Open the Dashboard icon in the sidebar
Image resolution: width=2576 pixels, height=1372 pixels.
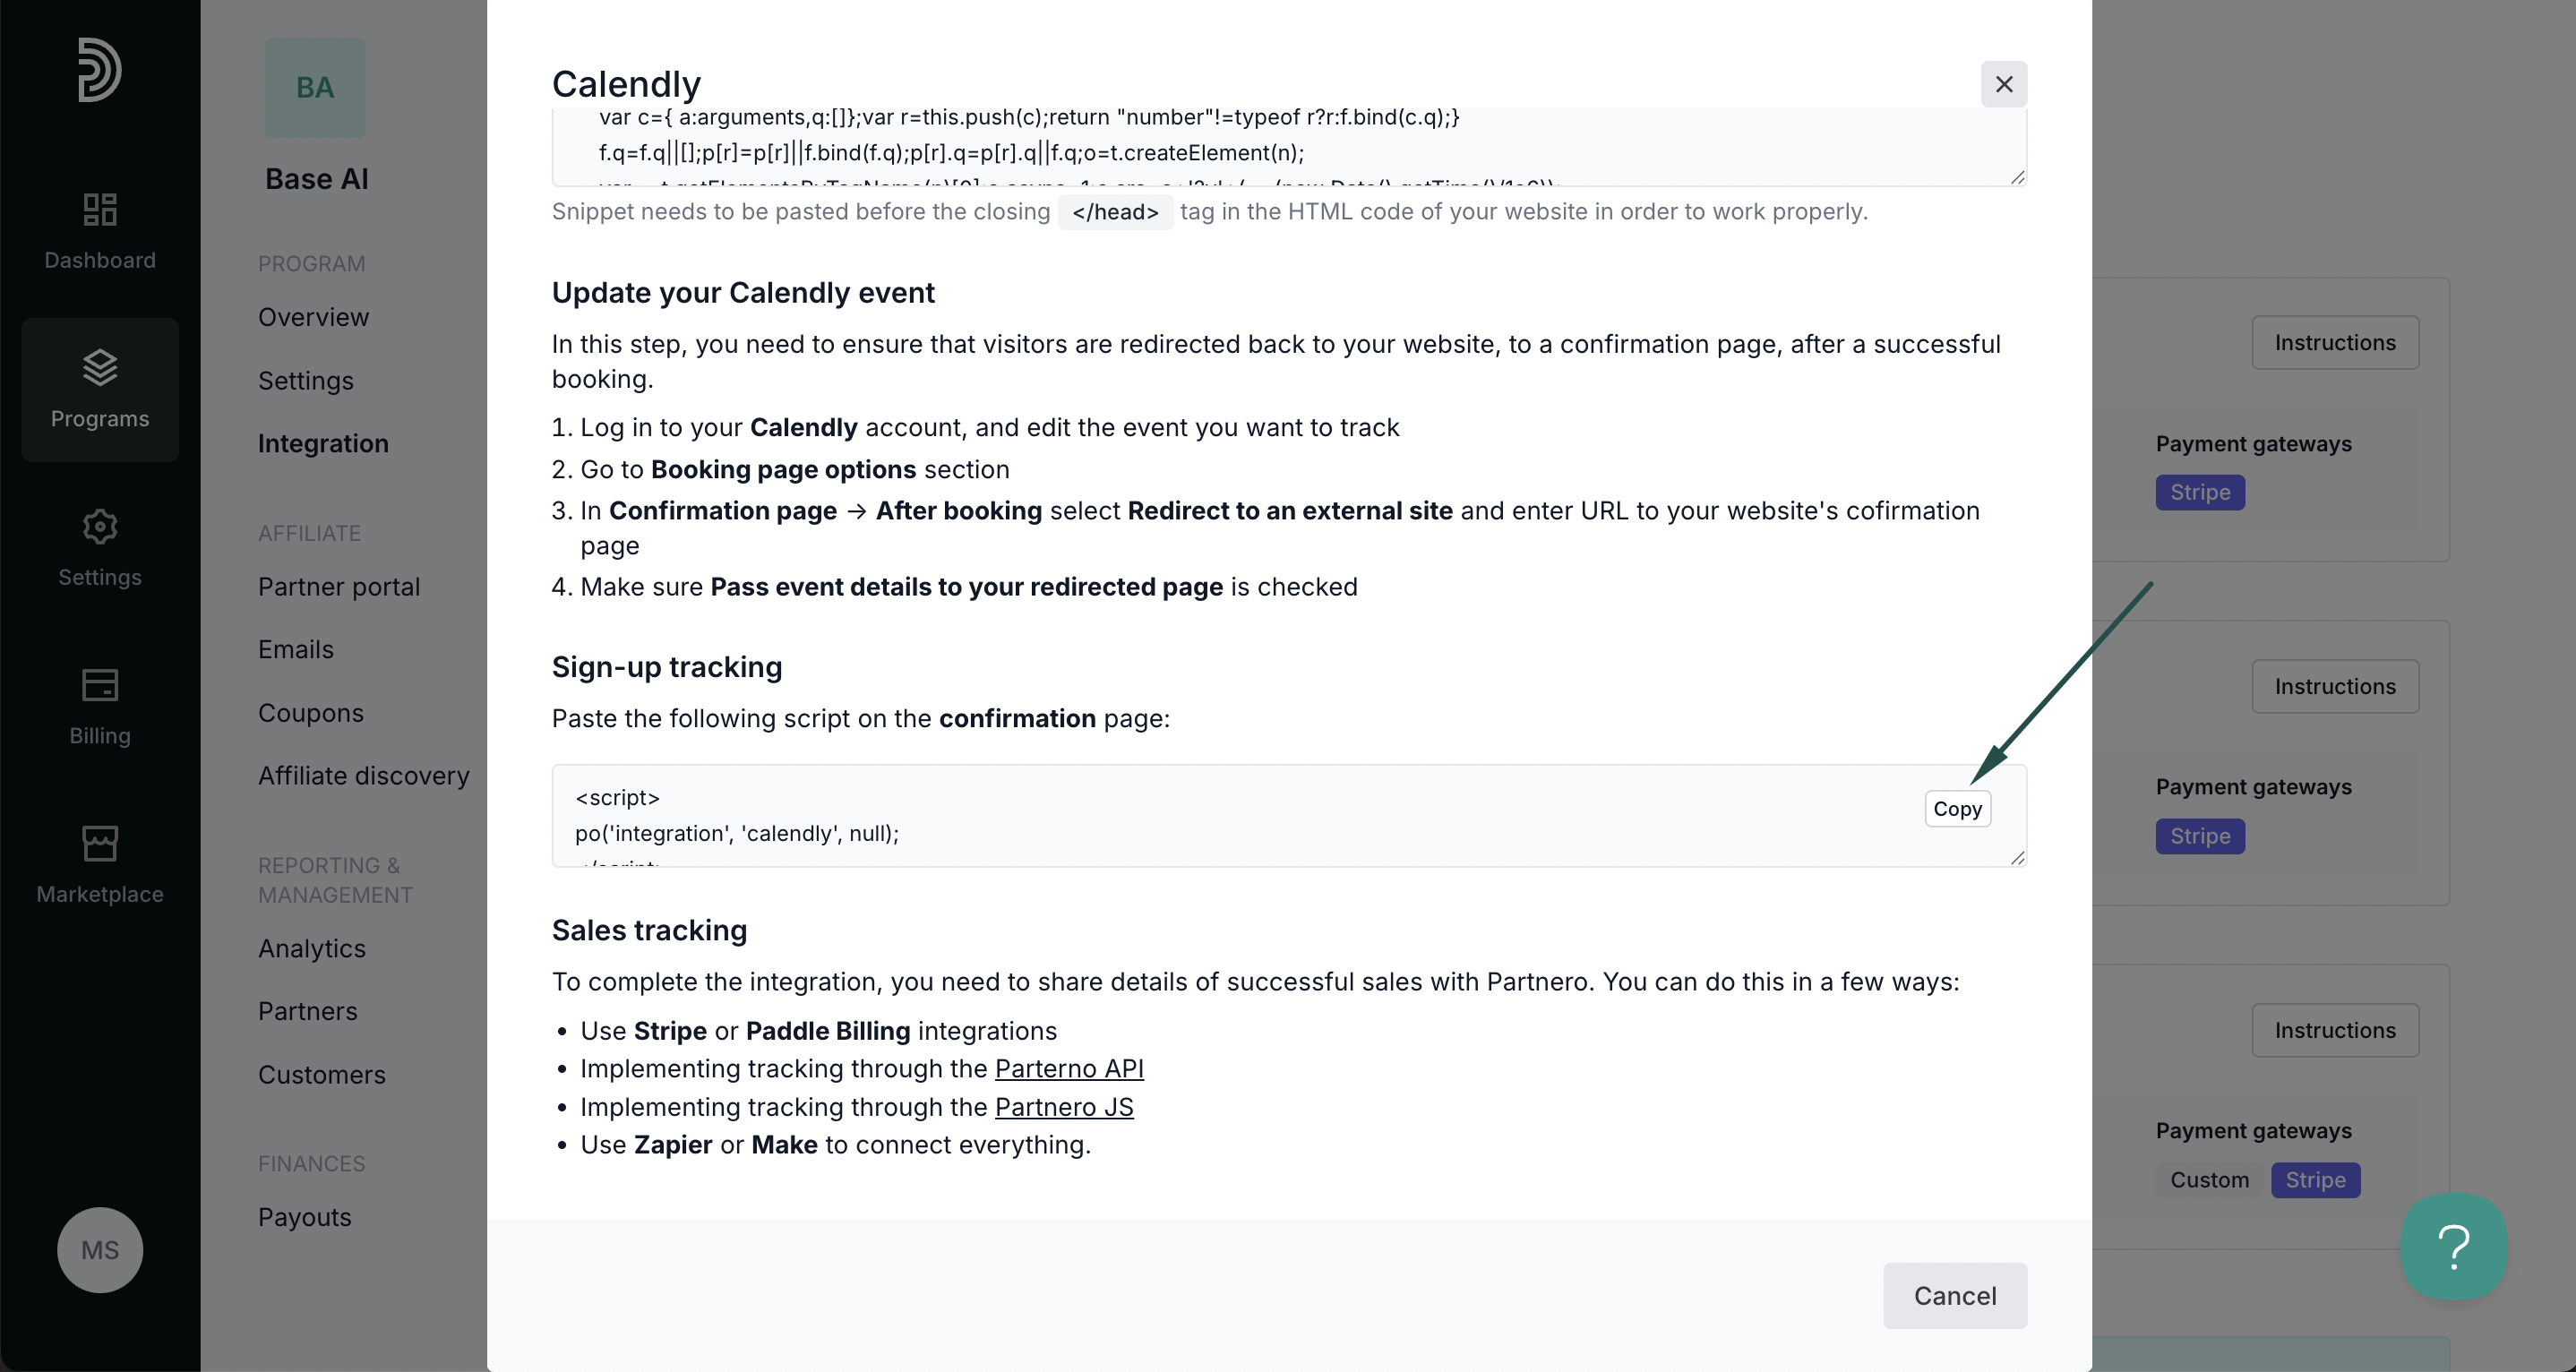click(99, 209)
